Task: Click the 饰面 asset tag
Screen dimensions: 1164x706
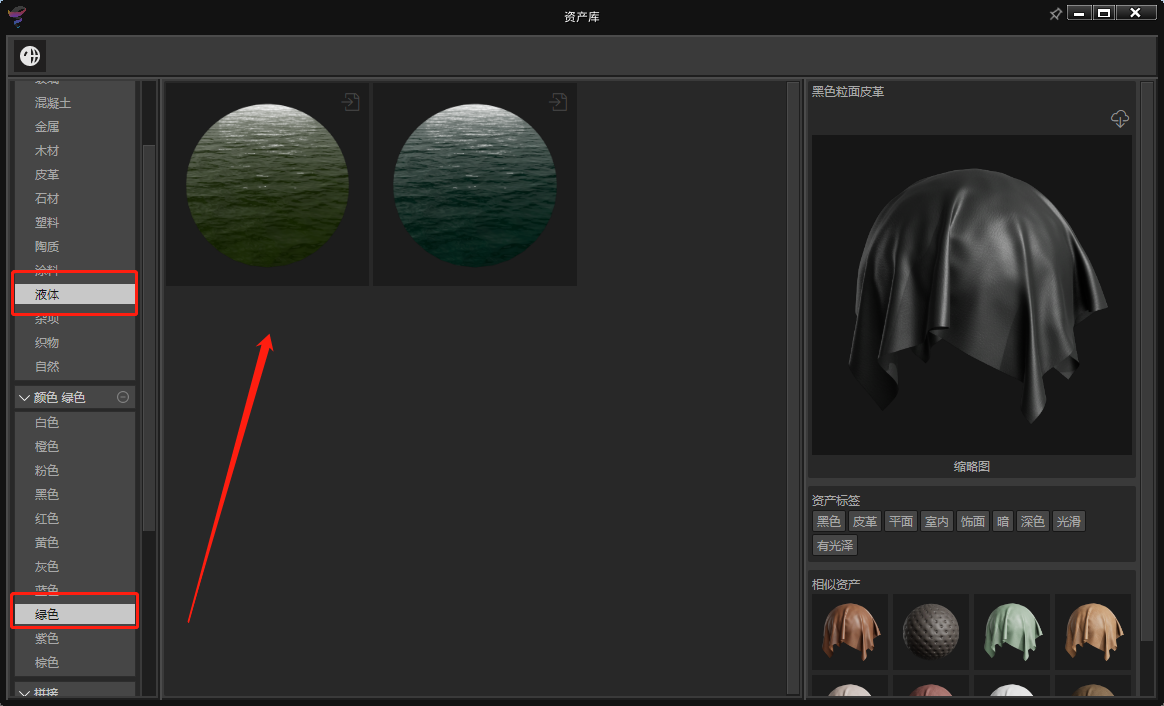Action: 972,521
